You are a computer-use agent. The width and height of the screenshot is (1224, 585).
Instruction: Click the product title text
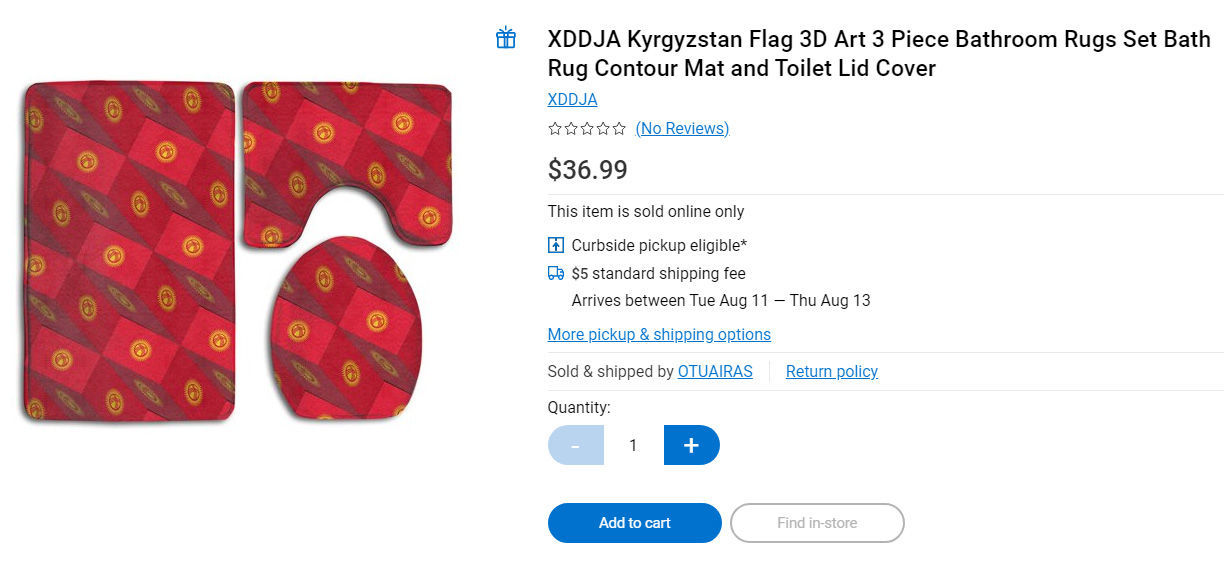point(878,54)
